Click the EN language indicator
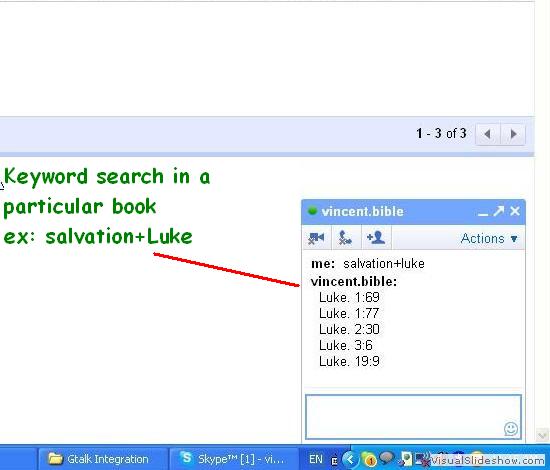The image size is (550, 470). tap(316, 459)
